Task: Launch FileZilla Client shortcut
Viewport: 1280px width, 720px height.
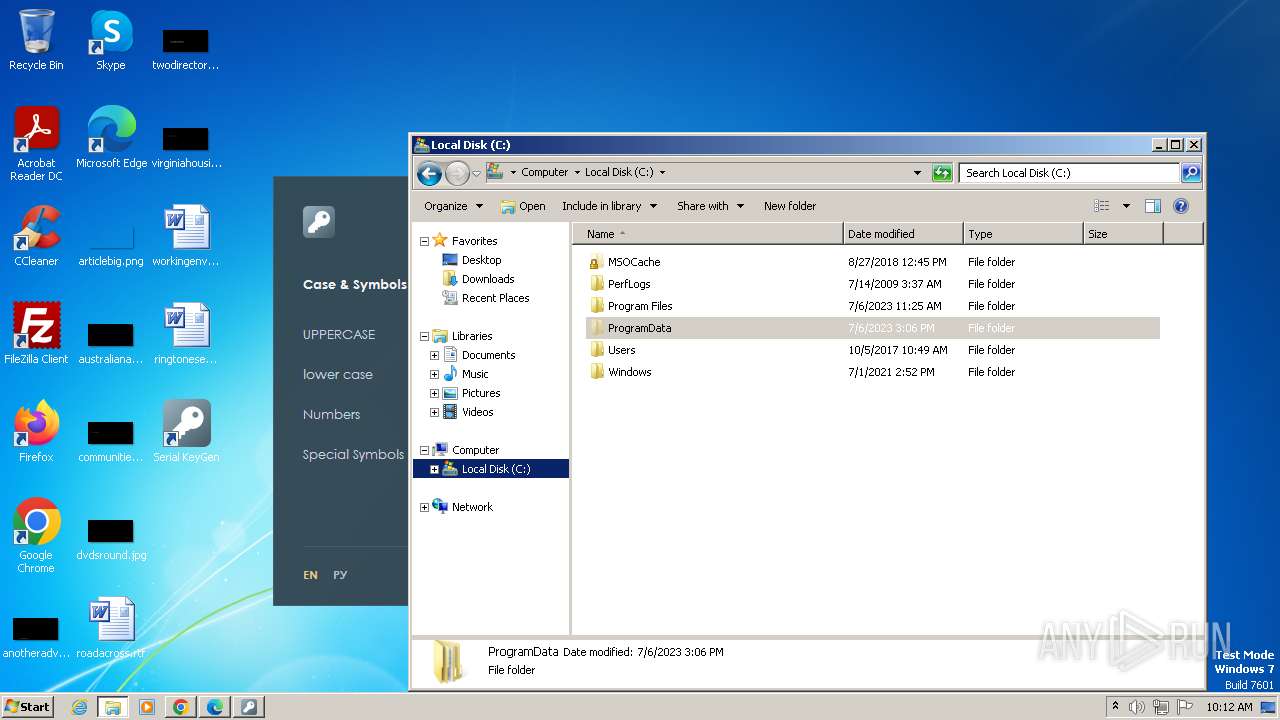Action: point(36,334)
